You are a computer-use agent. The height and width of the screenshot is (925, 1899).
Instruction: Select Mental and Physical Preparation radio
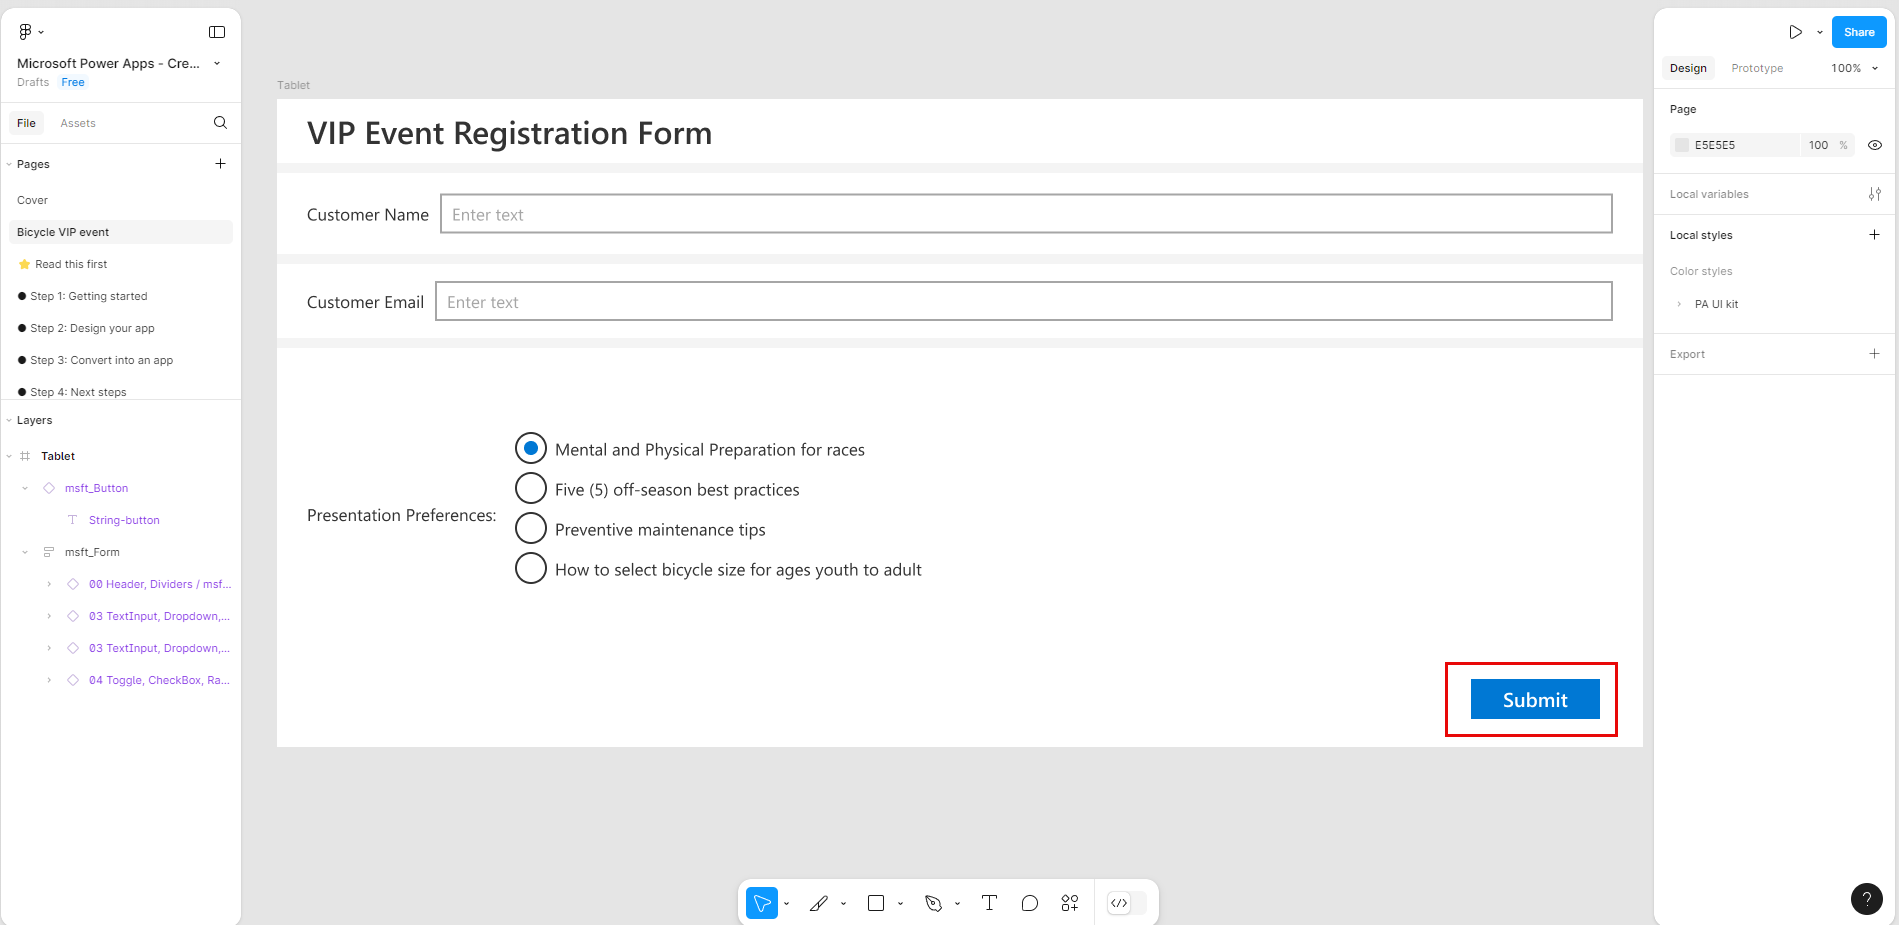pos(531,448)
